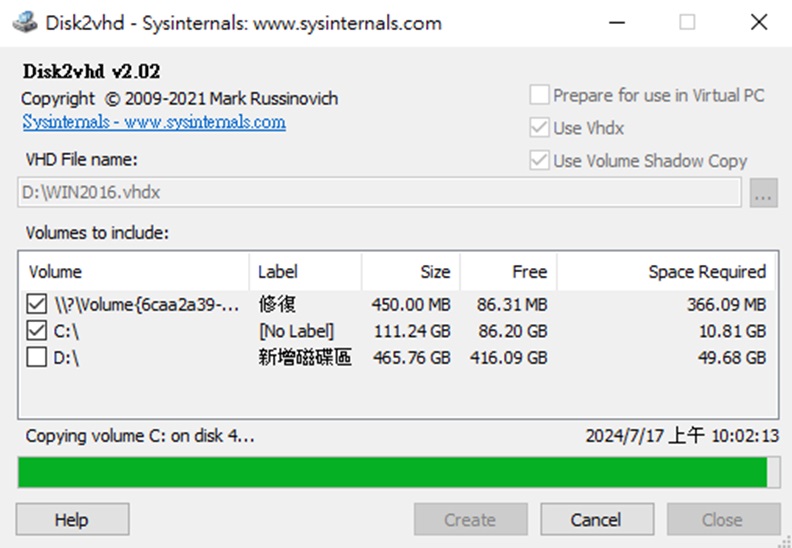Click the Copyright Mark Russinovich text
Image resolution: width=792 pixels, height=548 pixels.
click(x=180, y=98)
